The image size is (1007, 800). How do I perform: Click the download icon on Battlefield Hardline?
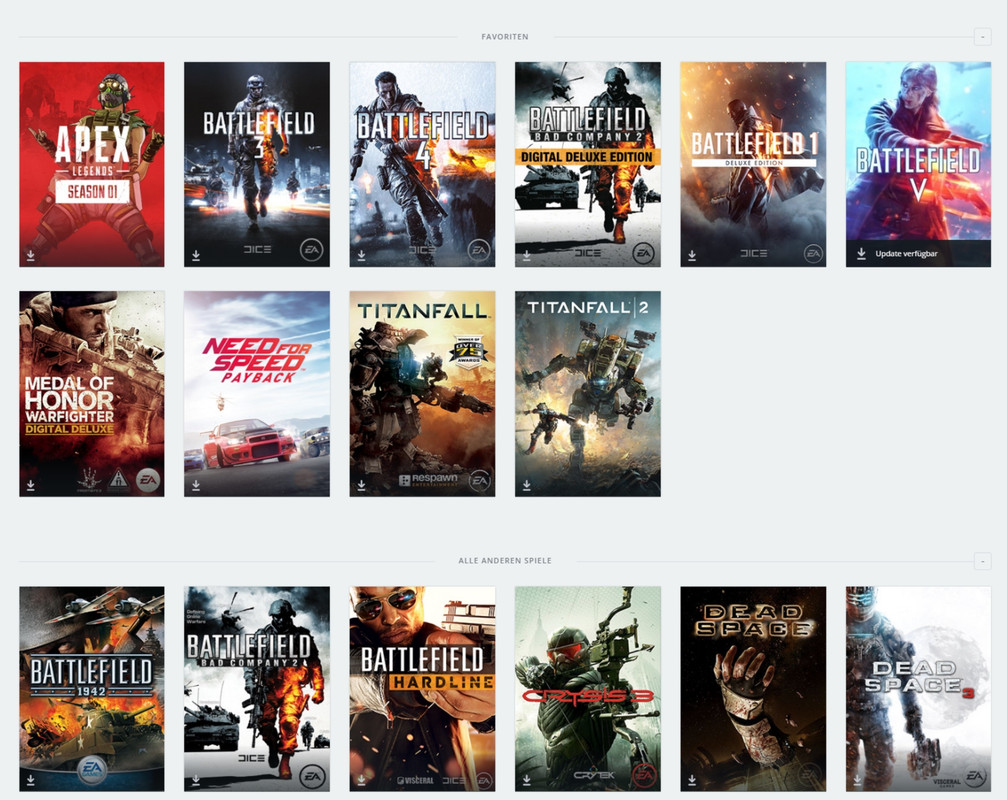pyautogui.click(x=362, y=780)
